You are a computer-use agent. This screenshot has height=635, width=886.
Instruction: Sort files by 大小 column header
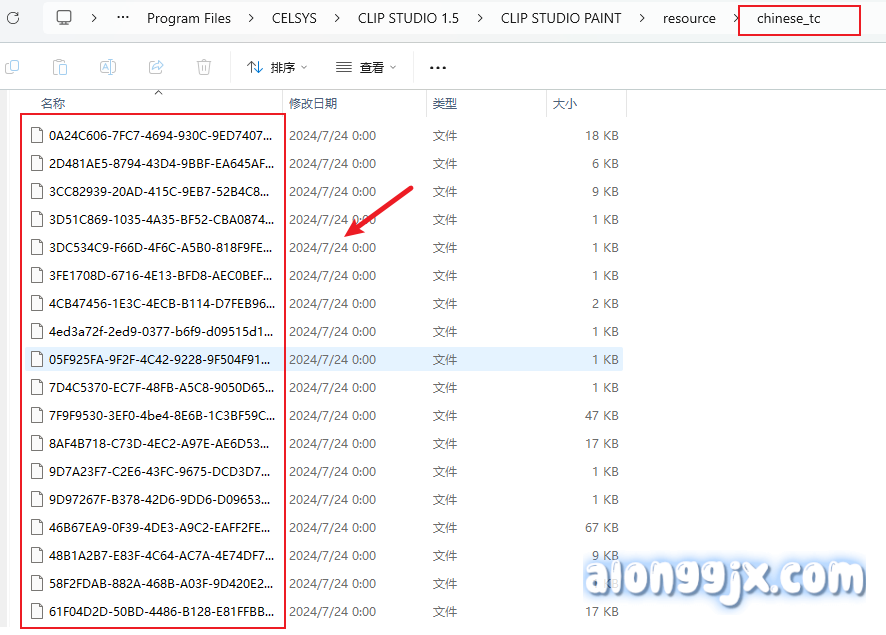coord(564,103)
